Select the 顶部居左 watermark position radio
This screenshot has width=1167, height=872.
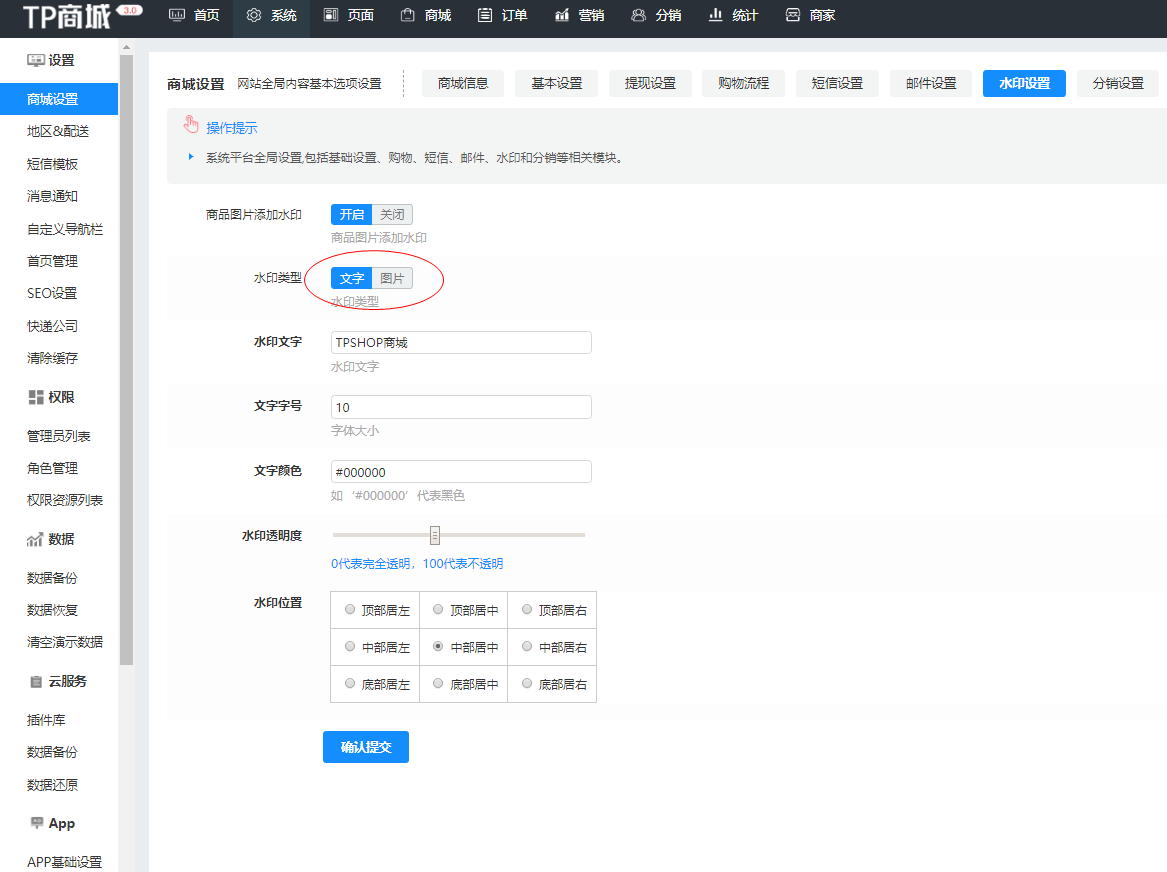[350, 609]
